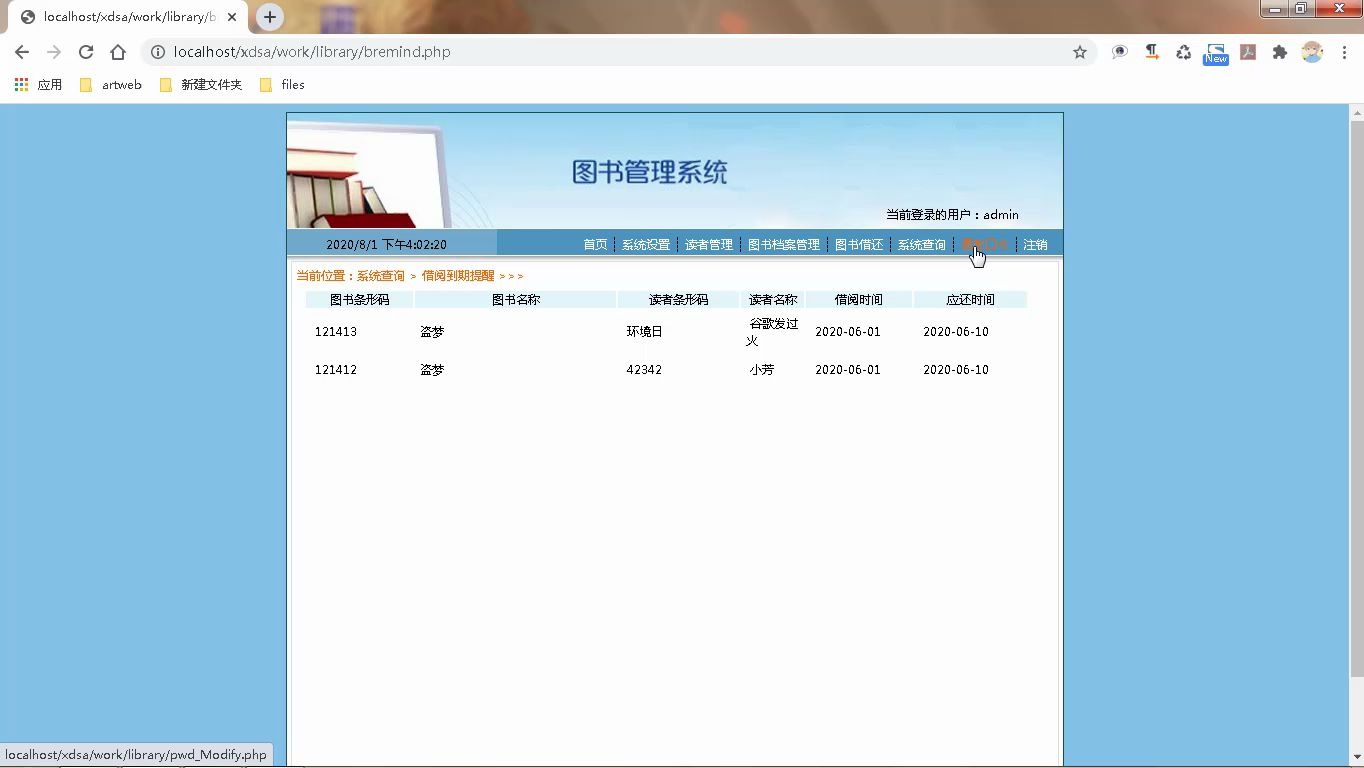Reload the page with the refresh icon
1364x768 pixels.
click(x=86, y=51)
